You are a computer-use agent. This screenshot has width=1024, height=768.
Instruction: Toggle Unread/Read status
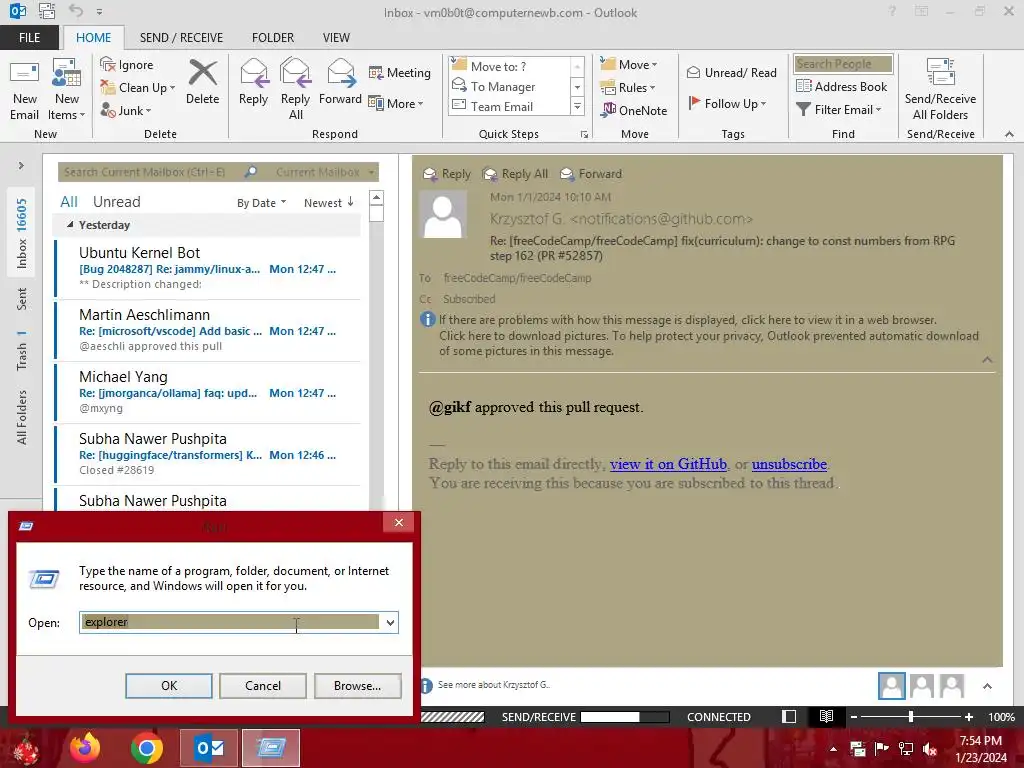pyautogui.click(x=732, y=72)
